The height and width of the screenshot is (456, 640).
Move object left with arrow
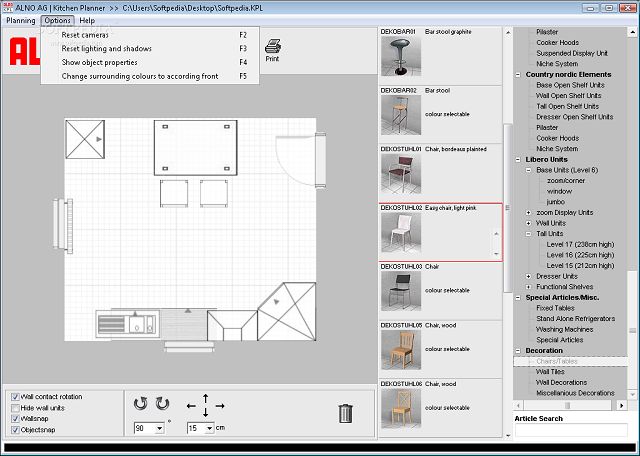191,406
